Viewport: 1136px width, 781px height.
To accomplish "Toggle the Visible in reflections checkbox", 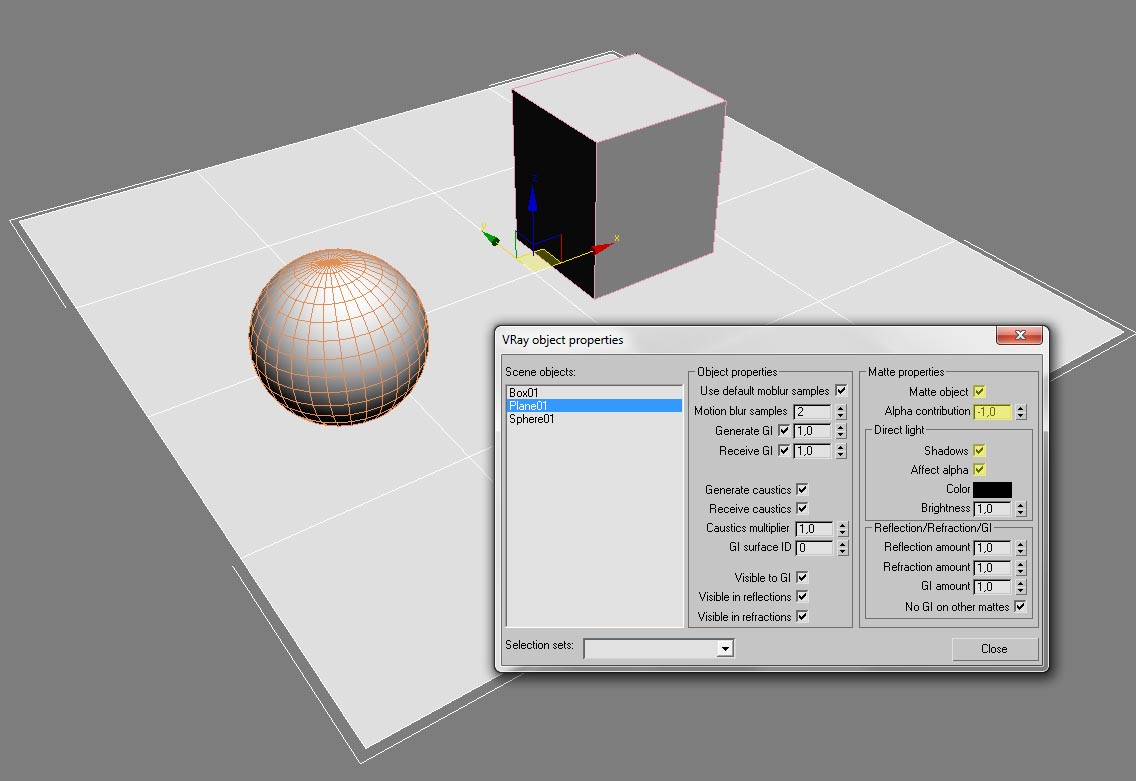I will (x=802, y=596).
